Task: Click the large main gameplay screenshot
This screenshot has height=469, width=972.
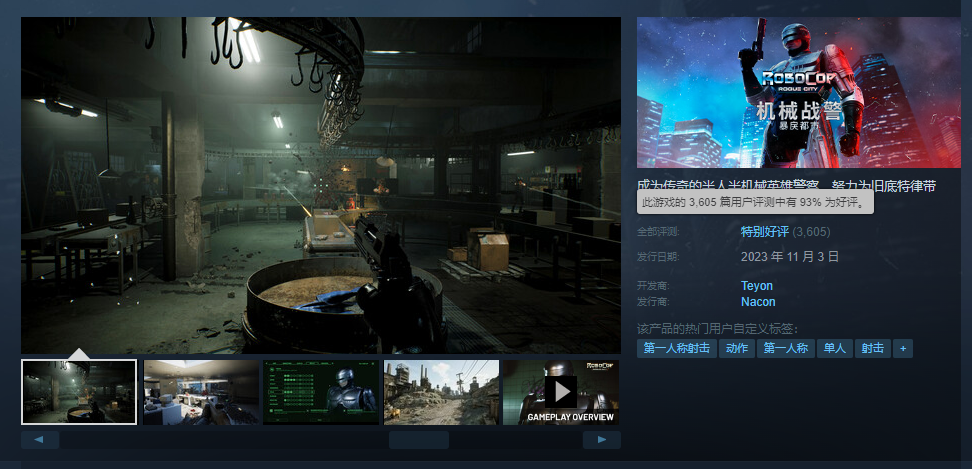Action: coord(321,185)
